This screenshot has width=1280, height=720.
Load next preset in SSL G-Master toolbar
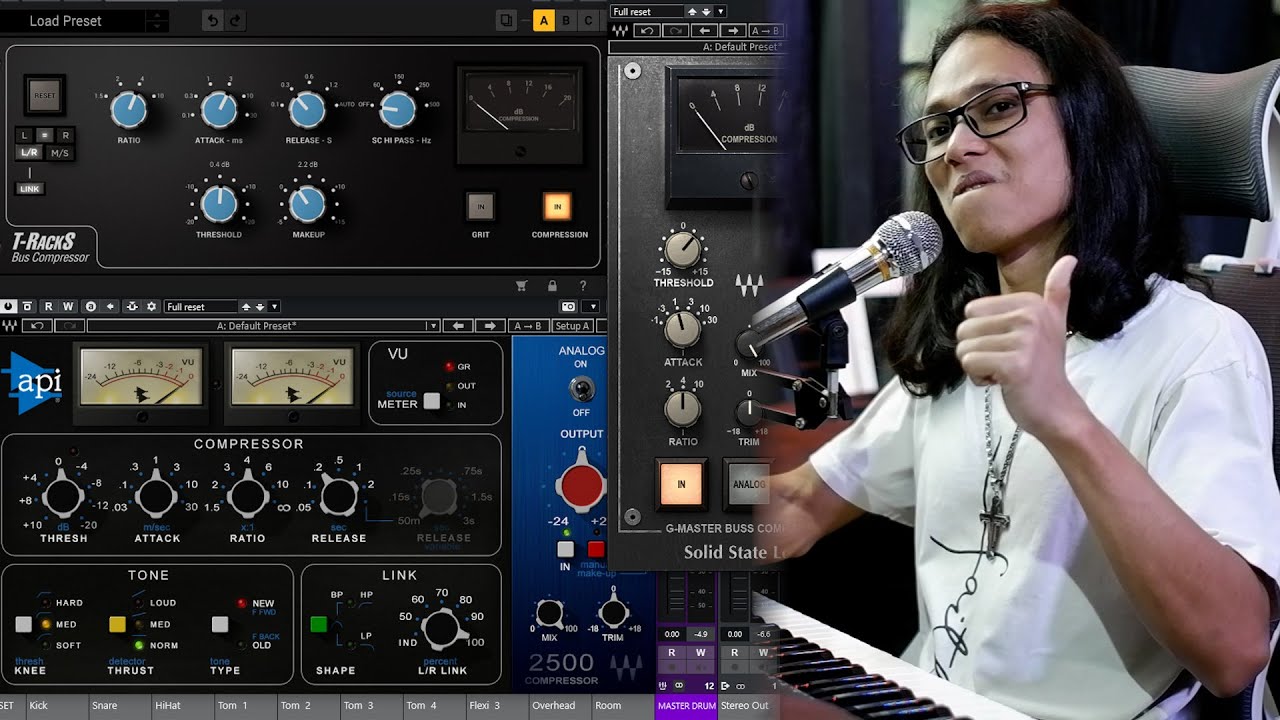click(732, 31)
